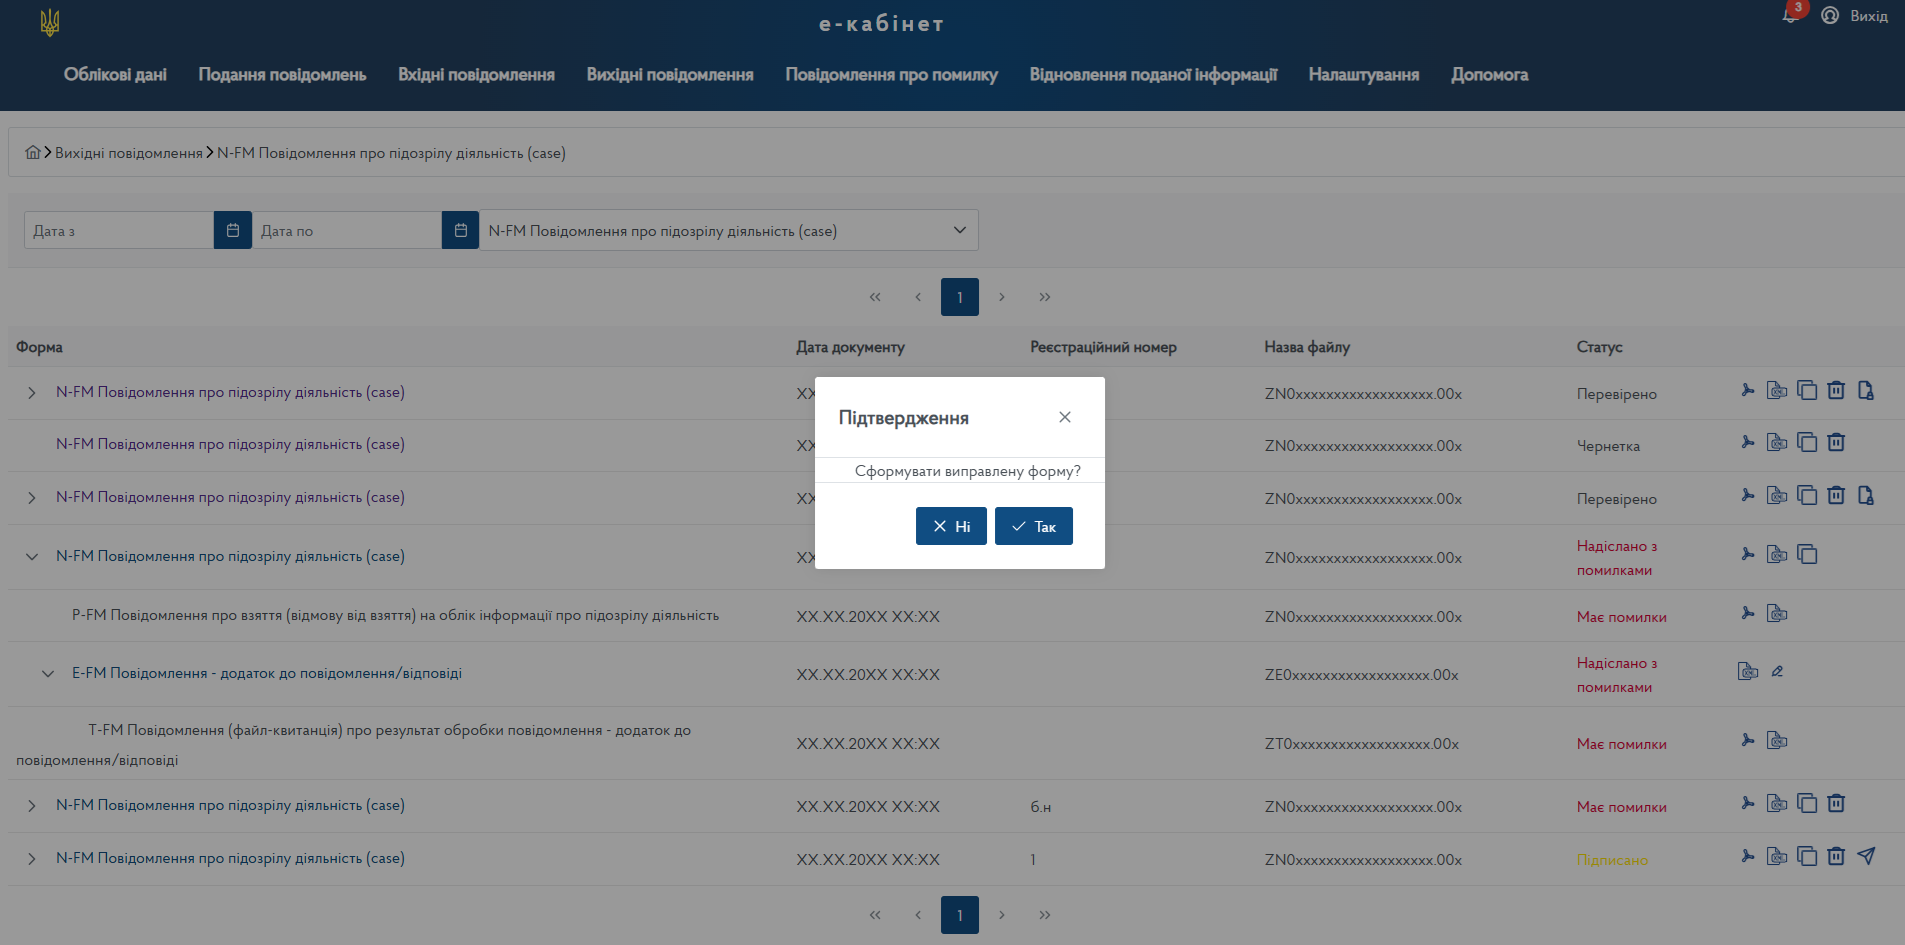Open calendar picker for Дата з
The height and width of the screenshot is (945, 1905).
click(233, 230)
